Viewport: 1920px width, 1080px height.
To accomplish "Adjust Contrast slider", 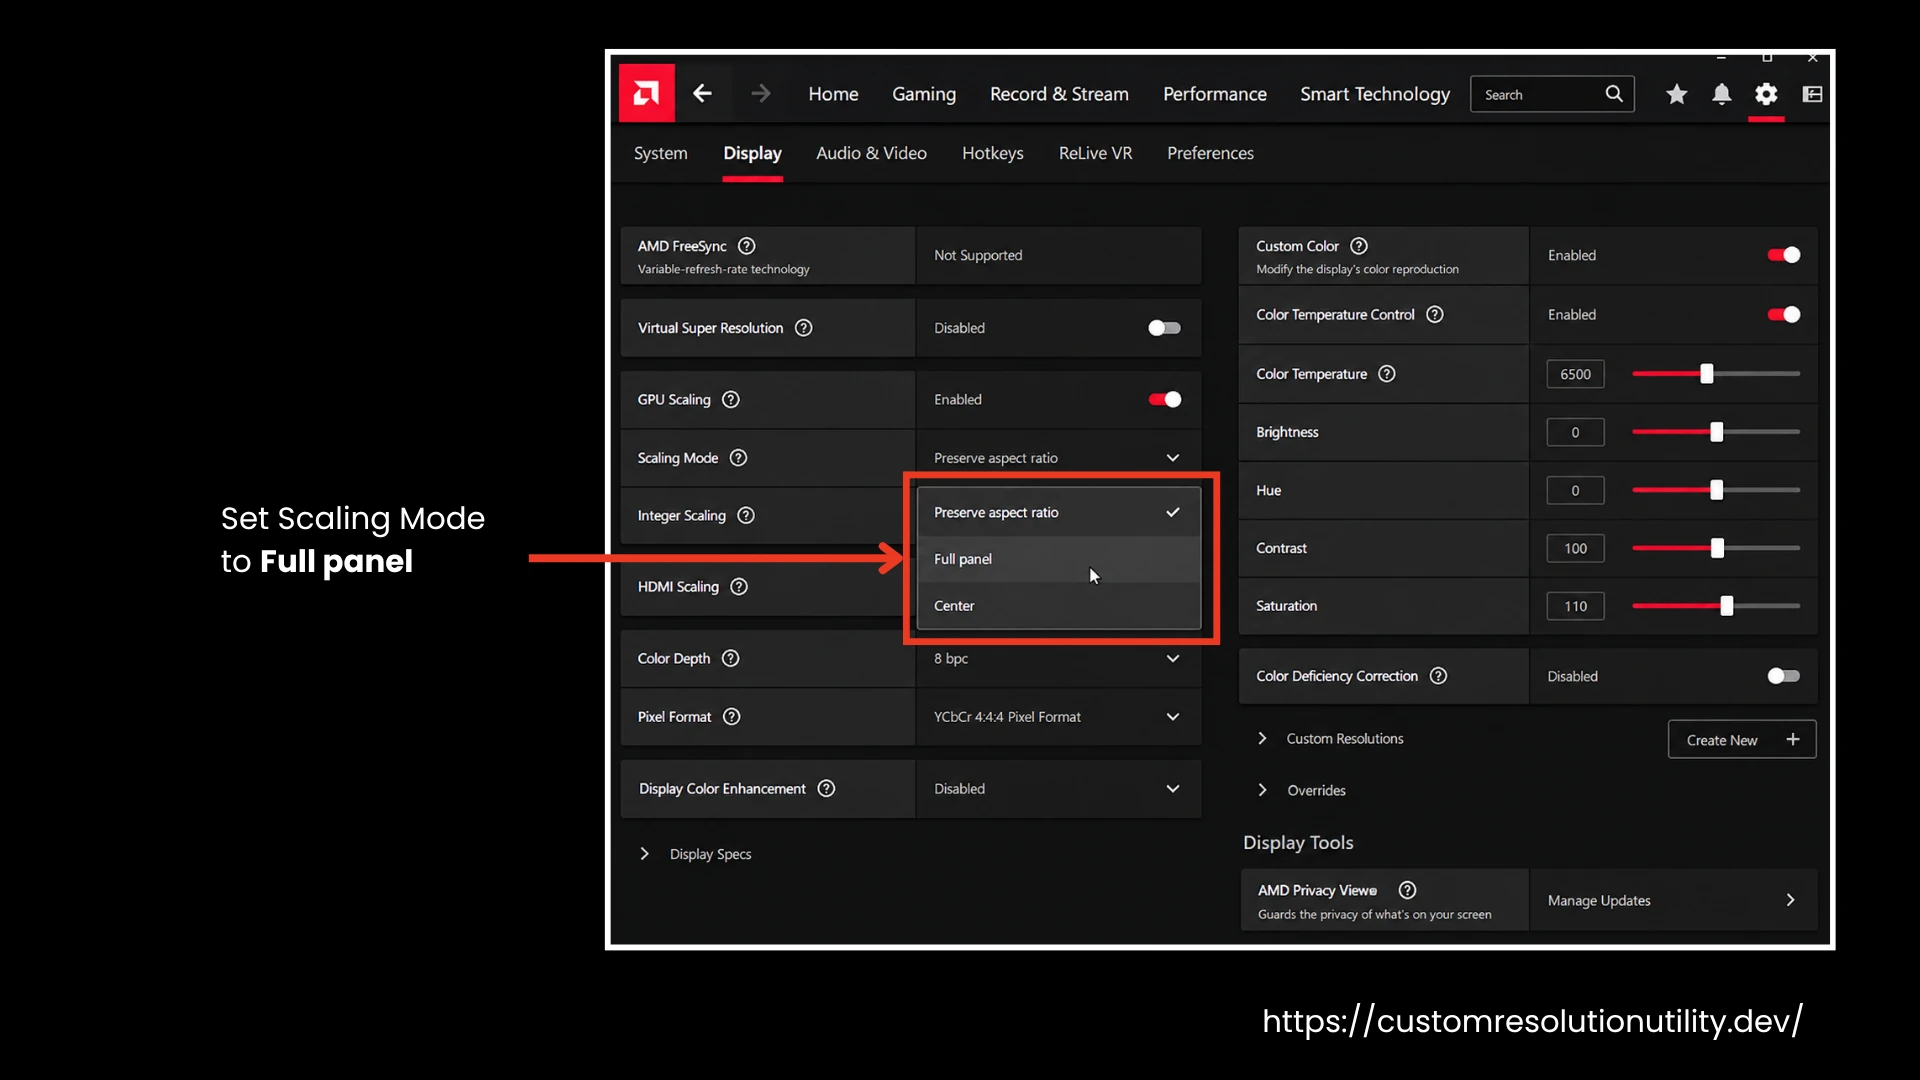I will coord(1716,548).
